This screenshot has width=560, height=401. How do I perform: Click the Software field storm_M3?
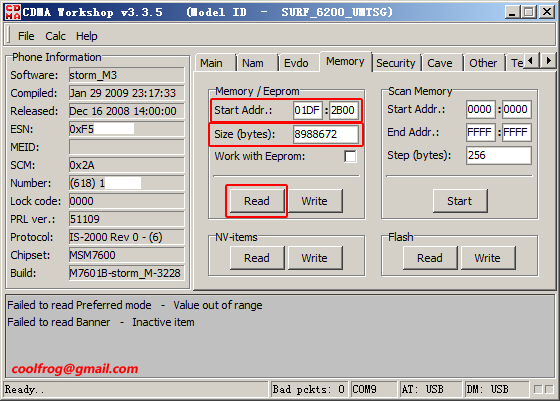point(126,75)
